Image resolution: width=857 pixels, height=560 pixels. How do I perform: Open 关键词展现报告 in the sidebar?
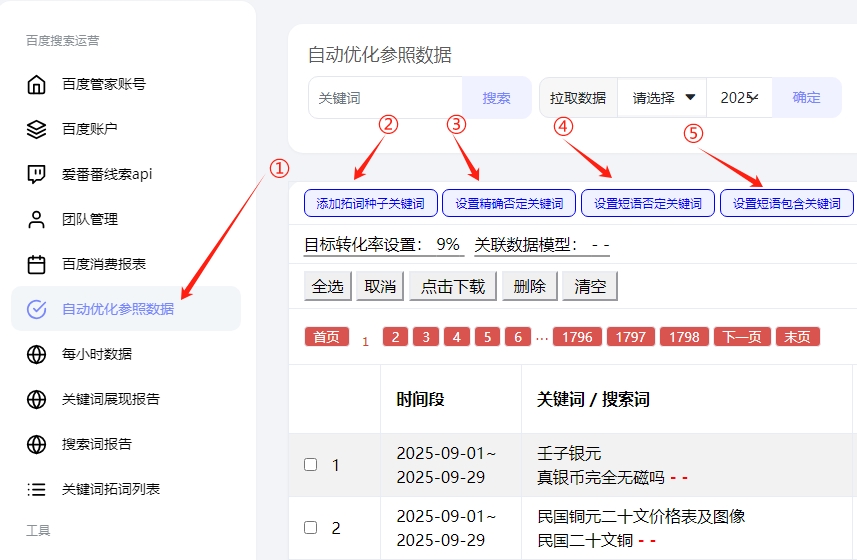click(110, 399)
